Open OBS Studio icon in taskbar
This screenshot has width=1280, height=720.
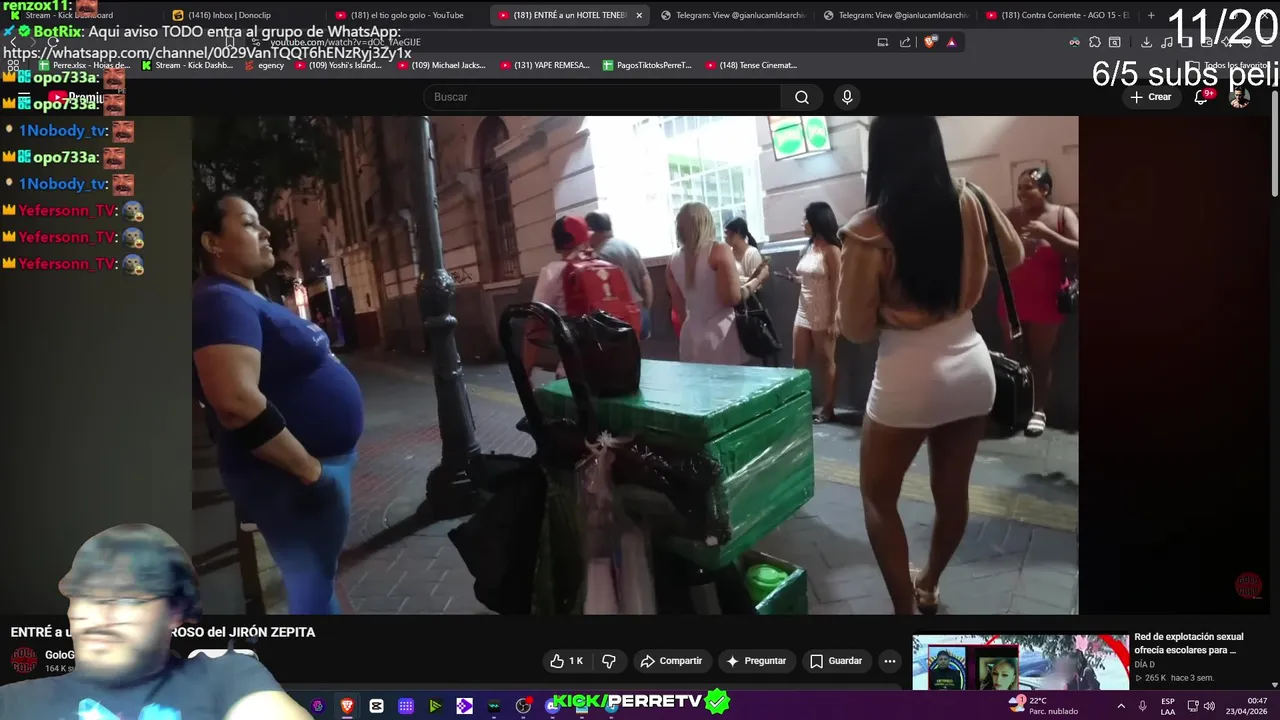tap(523, 706)
